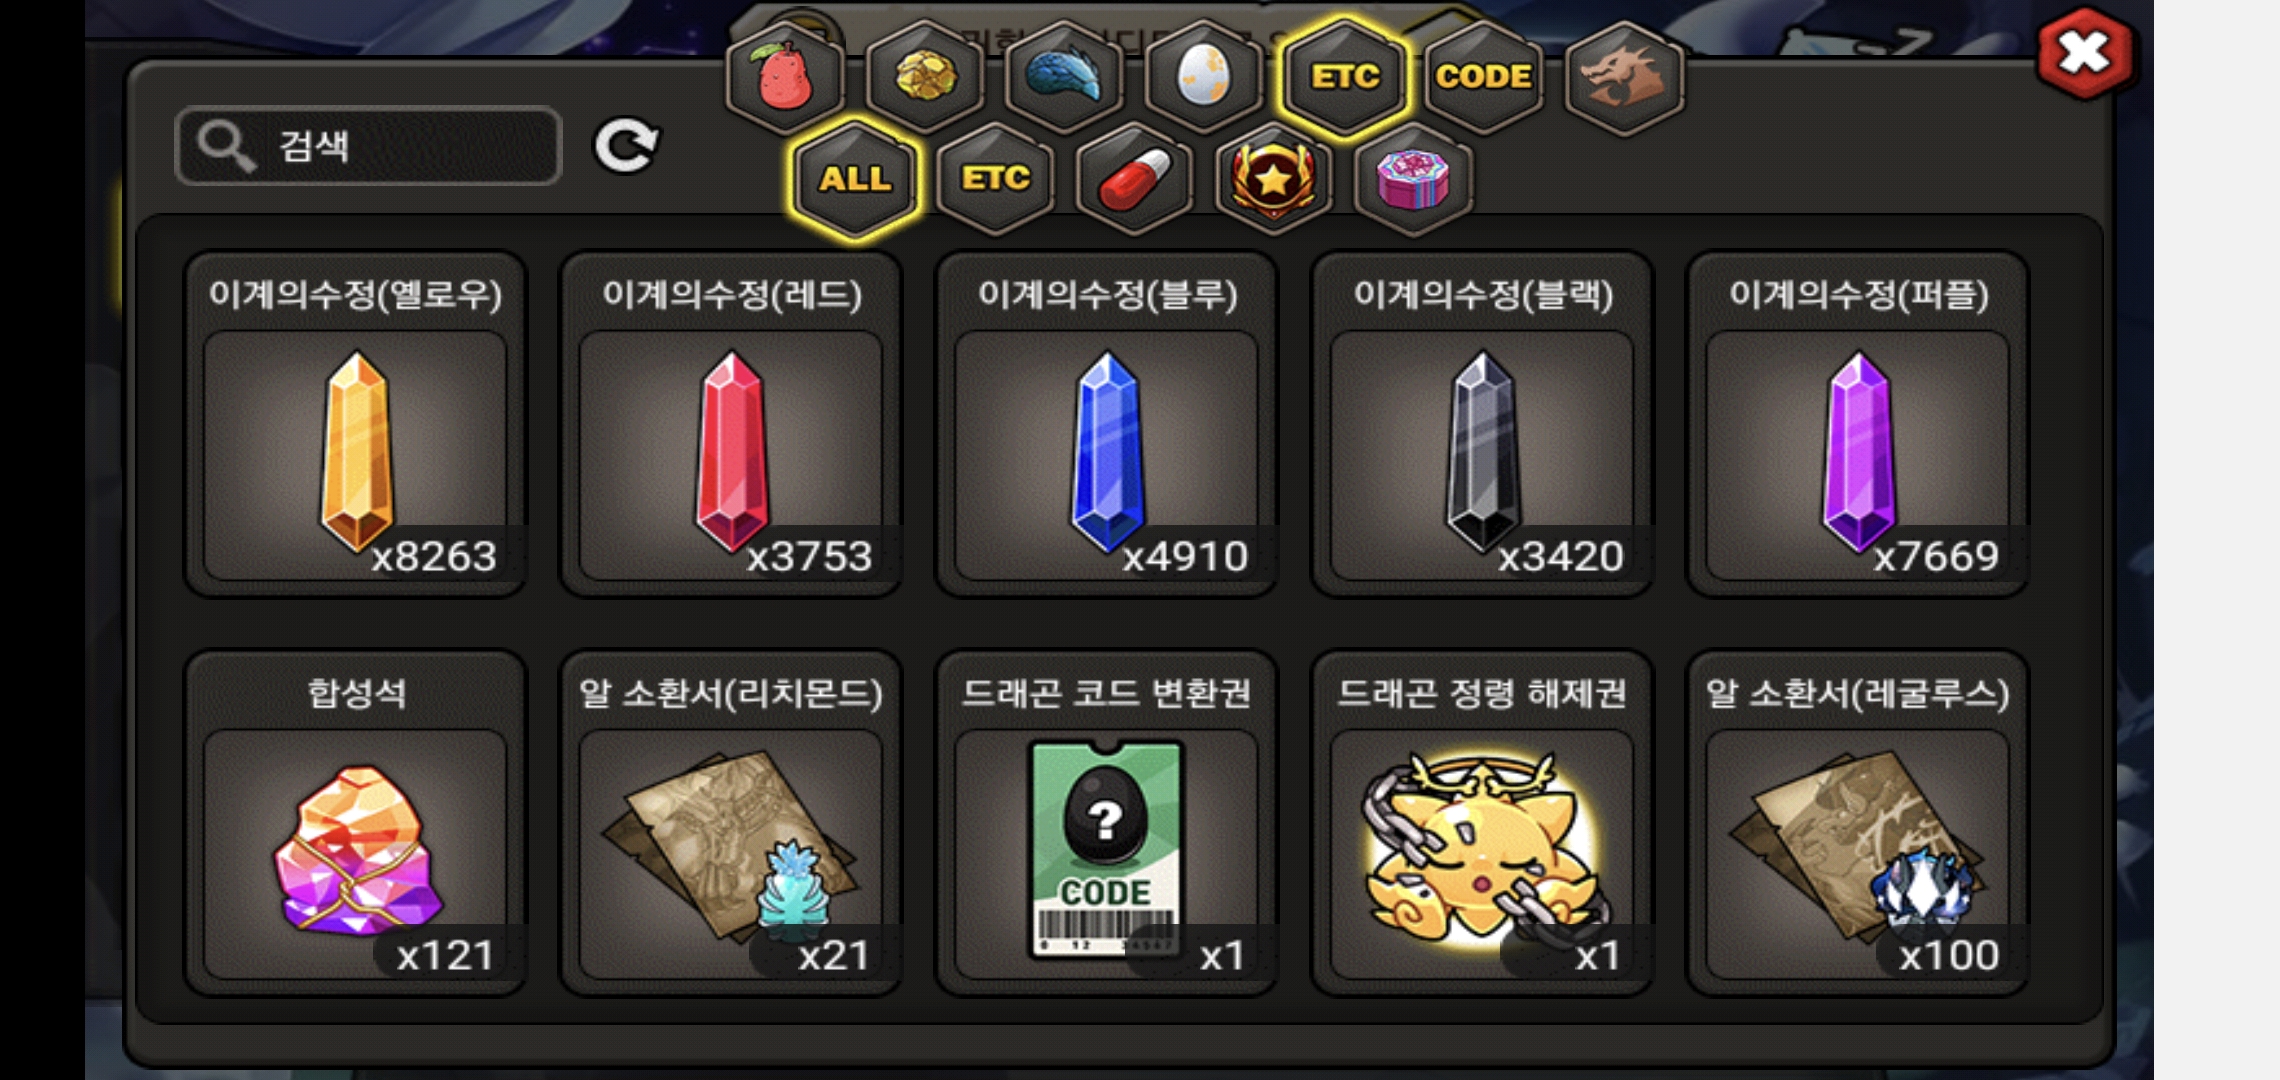
Task: Switch to the CODE category tab
Action: (1484, 77)
